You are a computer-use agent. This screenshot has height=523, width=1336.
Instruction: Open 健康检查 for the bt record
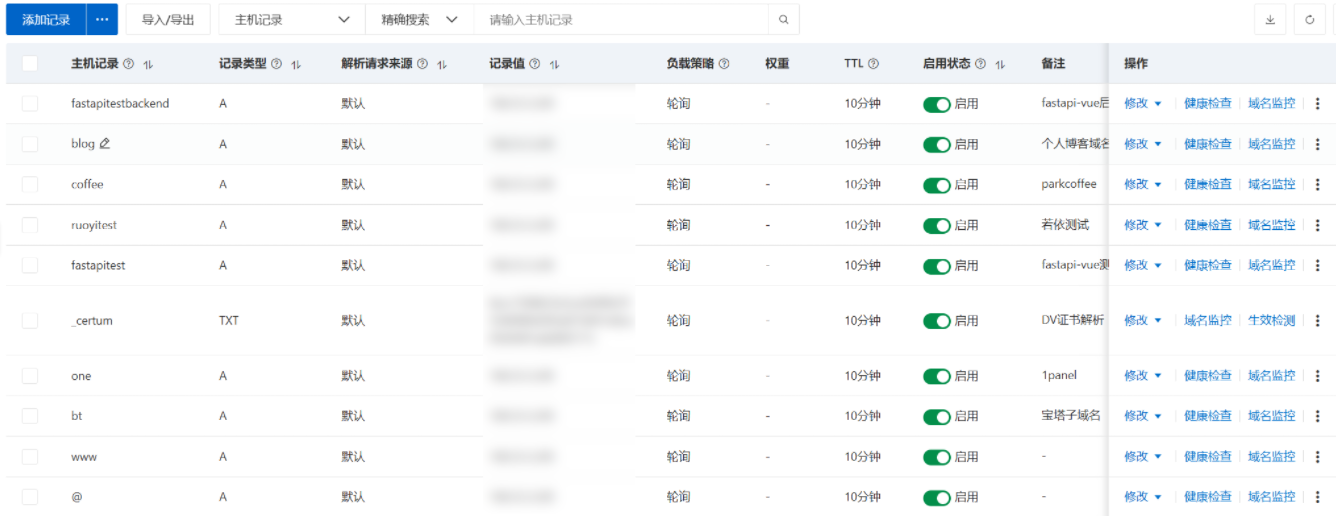pos(1208,416)
